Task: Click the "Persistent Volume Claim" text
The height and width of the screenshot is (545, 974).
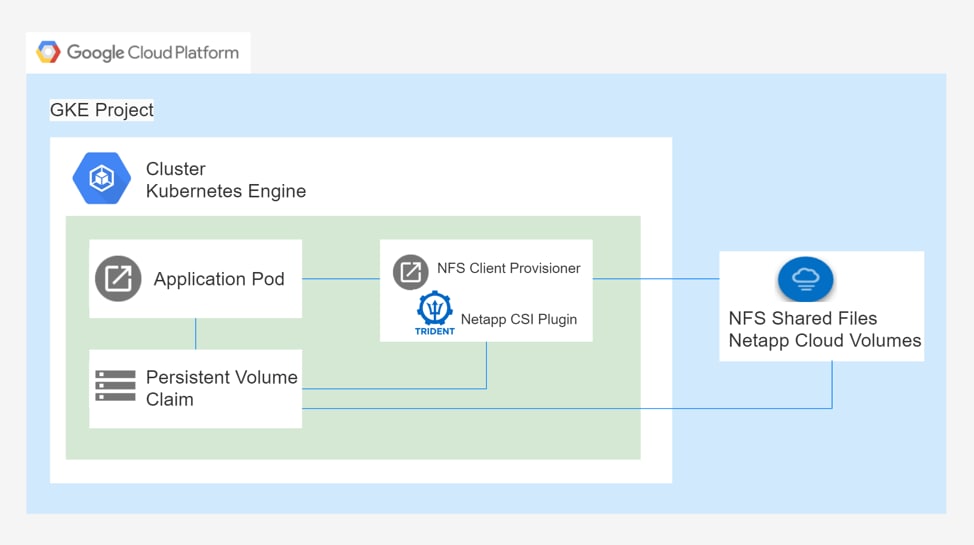Action: [221, 388]
